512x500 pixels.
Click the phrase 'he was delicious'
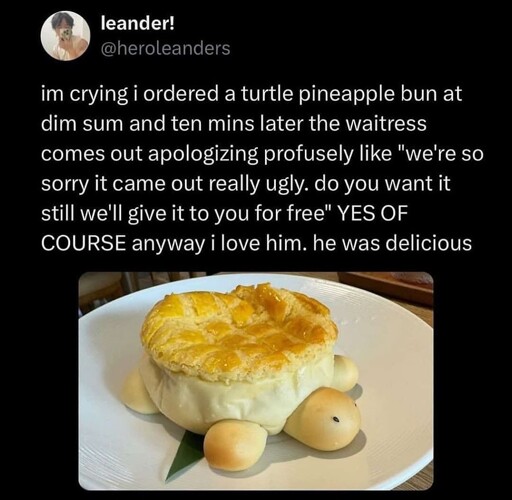392,243
